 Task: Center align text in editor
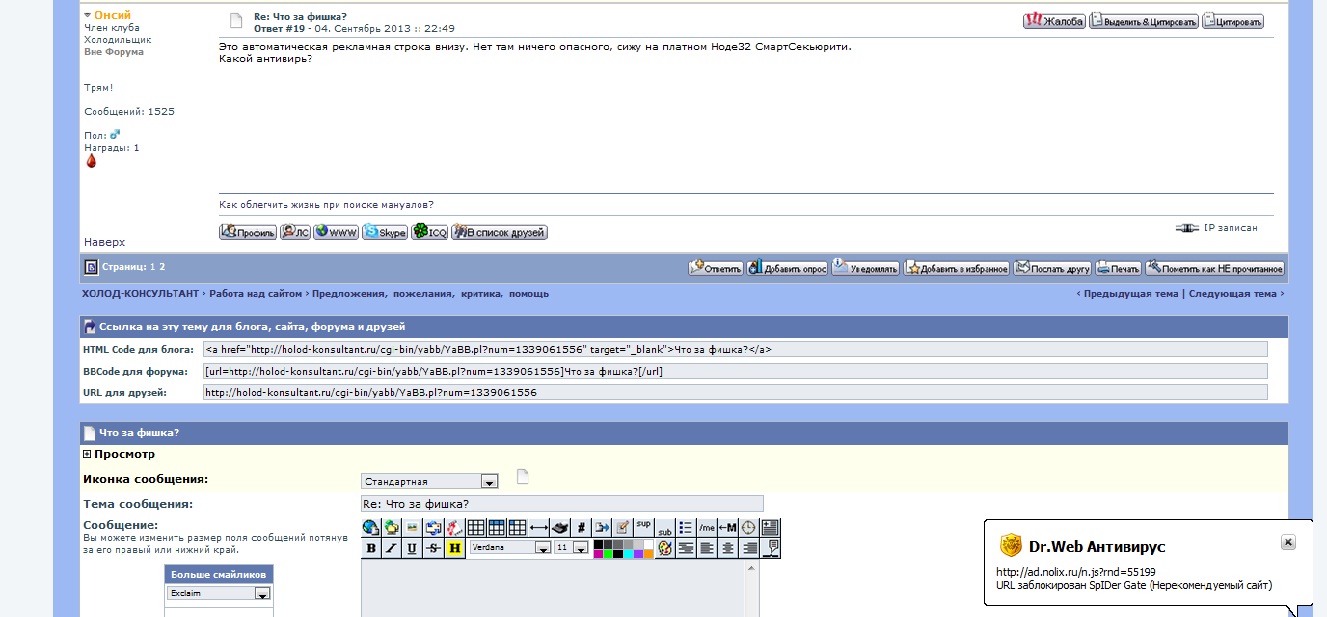(x=728, y=548)
